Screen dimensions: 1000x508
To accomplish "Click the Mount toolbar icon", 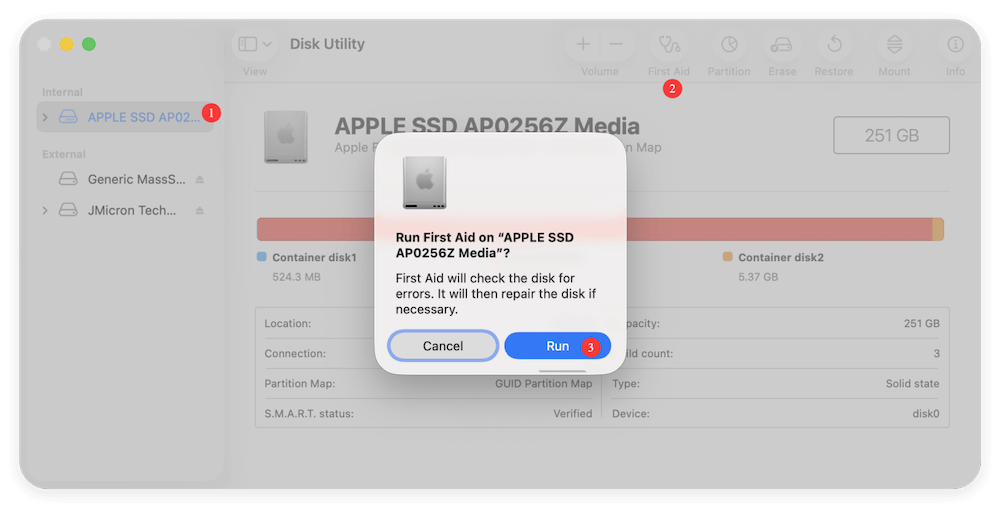I will point(894,44).
